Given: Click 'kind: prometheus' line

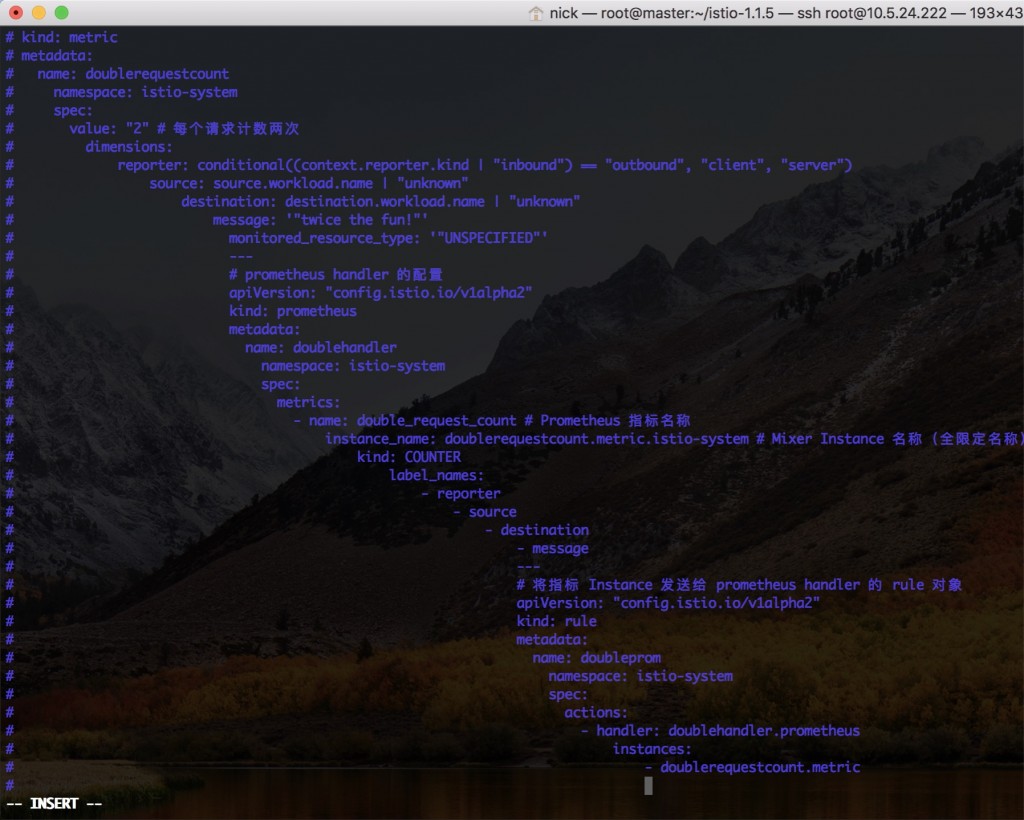Looking at the screenshot, I should pos(293,311).
